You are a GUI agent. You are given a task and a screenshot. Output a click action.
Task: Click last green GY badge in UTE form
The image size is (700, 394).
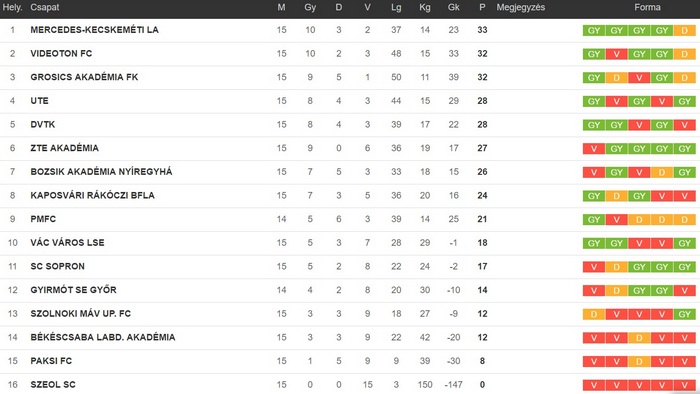coord(684,101)
